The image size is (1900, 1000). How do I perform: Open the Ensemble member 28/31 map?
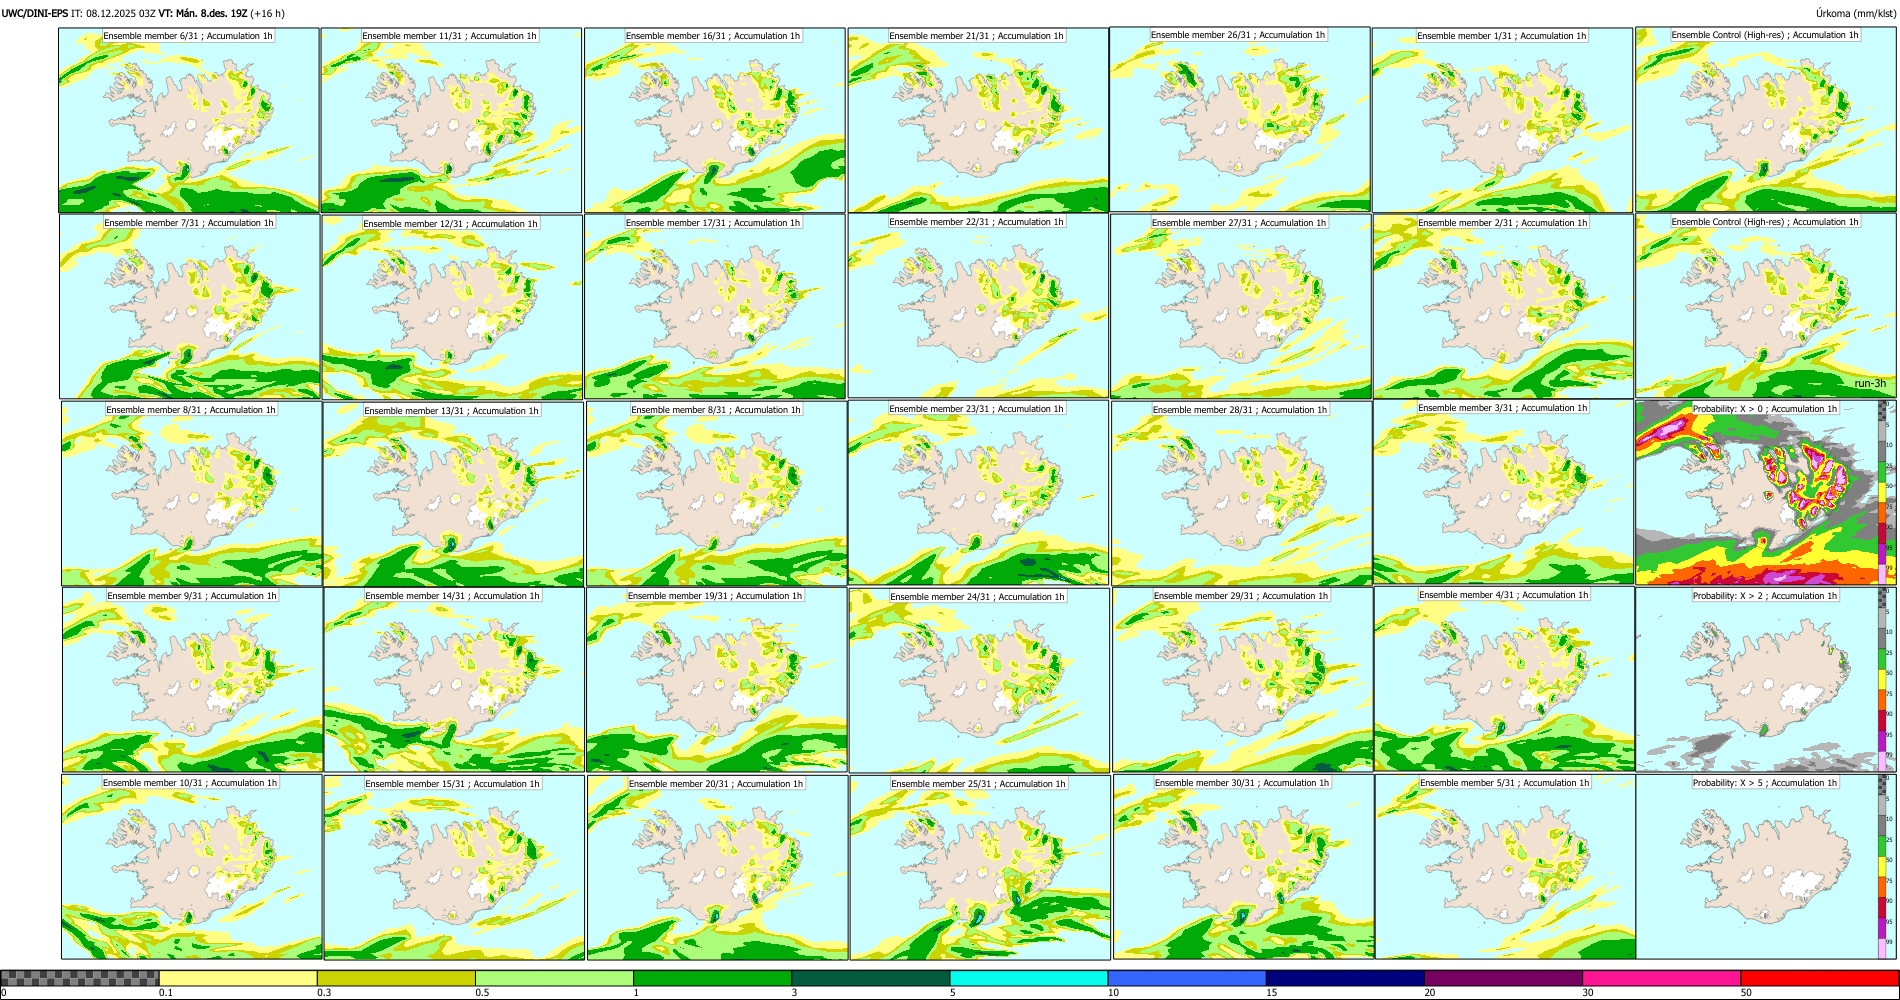[x=1241, y=493]
